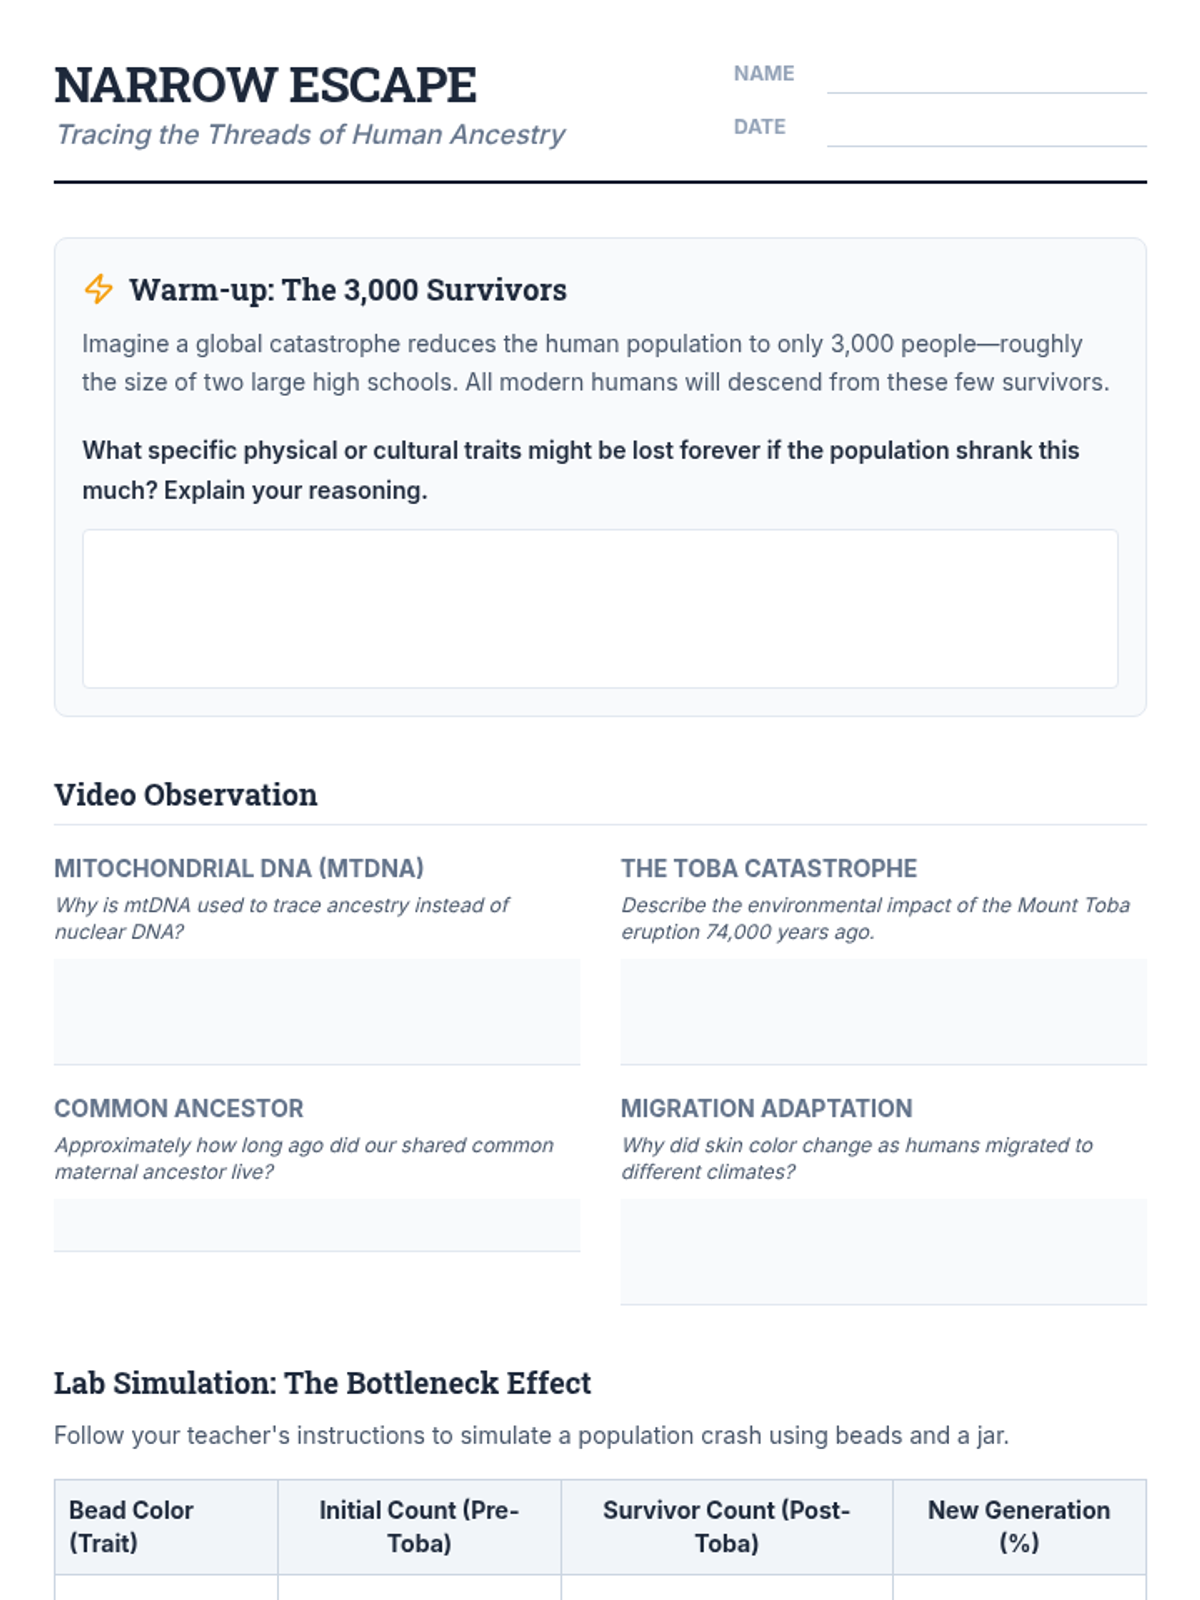Click the Lab Simulation: The Bottleneck Effect heading
Image resolution: width=1200 pixels, height=1600 pixels.
322,1383
